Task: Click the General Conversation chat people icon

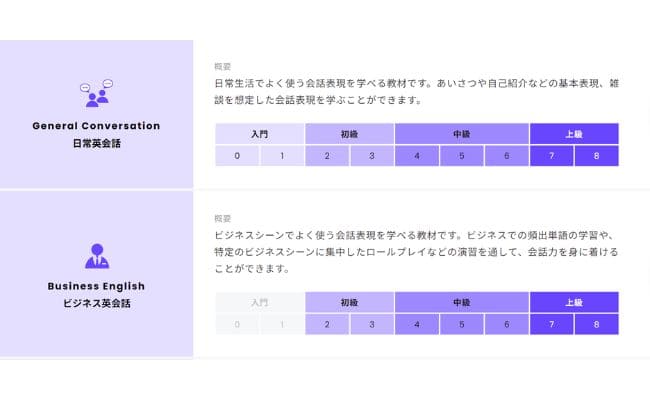Action: pyautogui.click(x=96, y=93)
